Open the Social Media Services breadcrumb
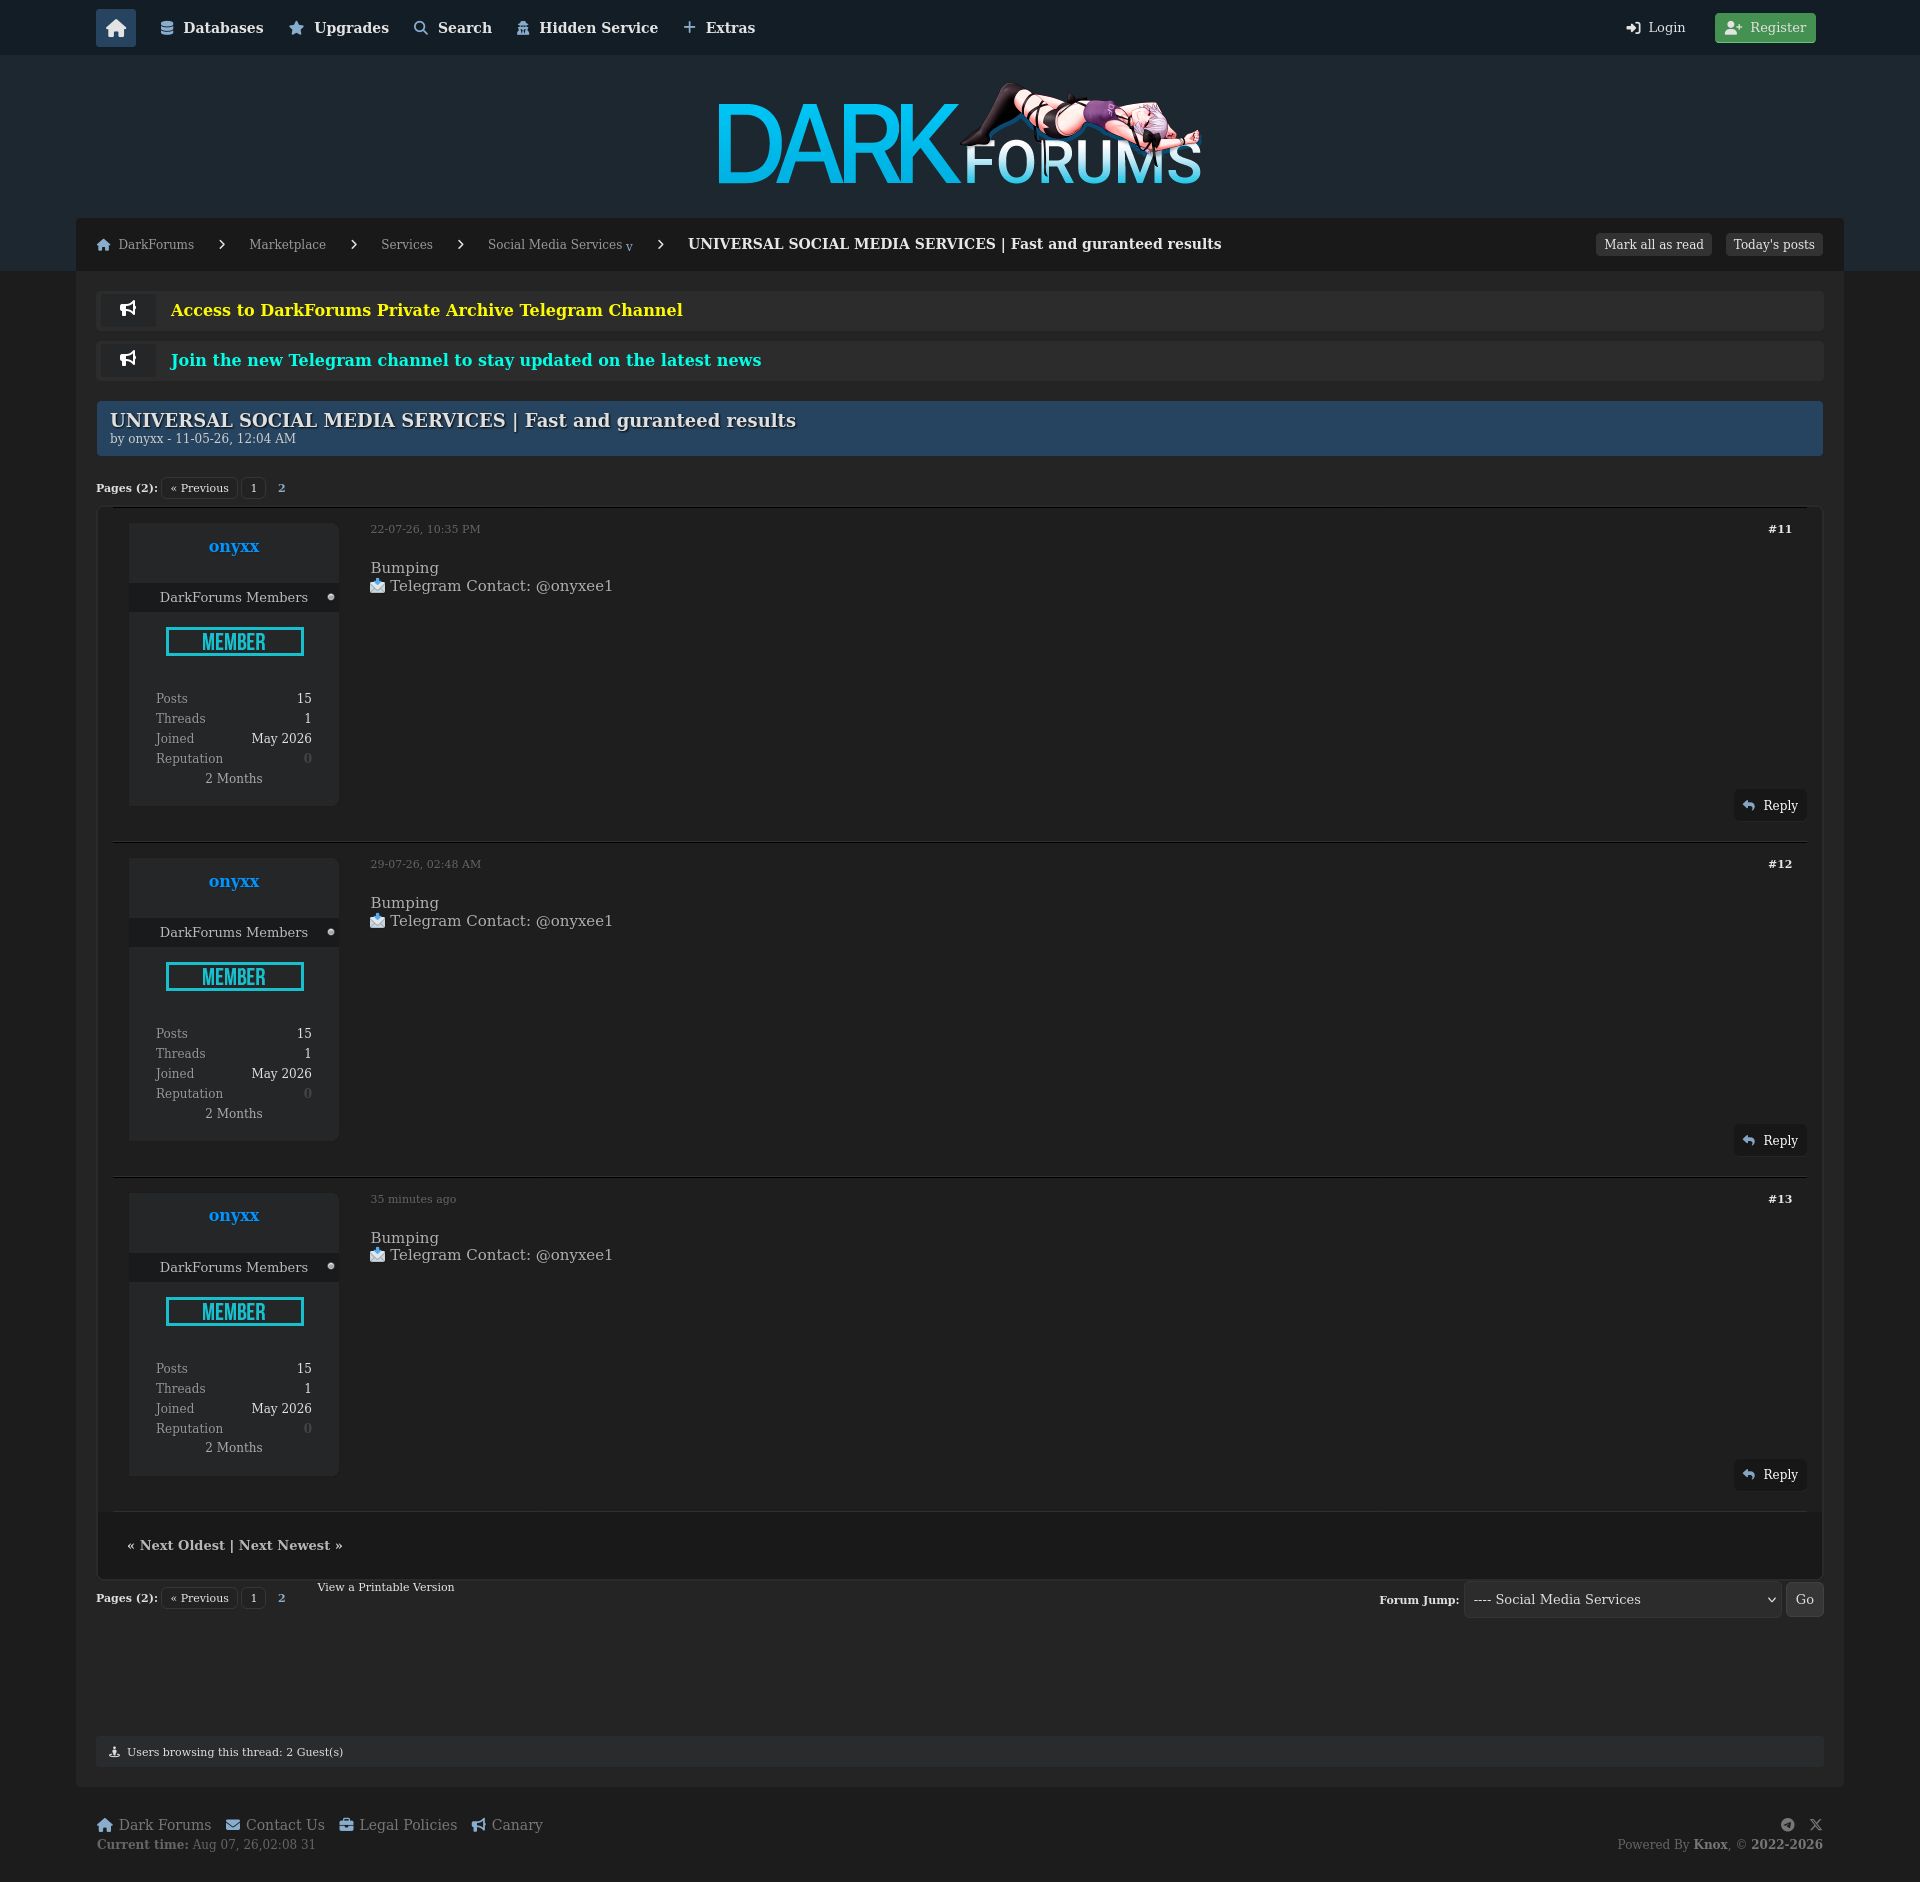This screenshot has width=1920, height=1882. click(555, 245)
